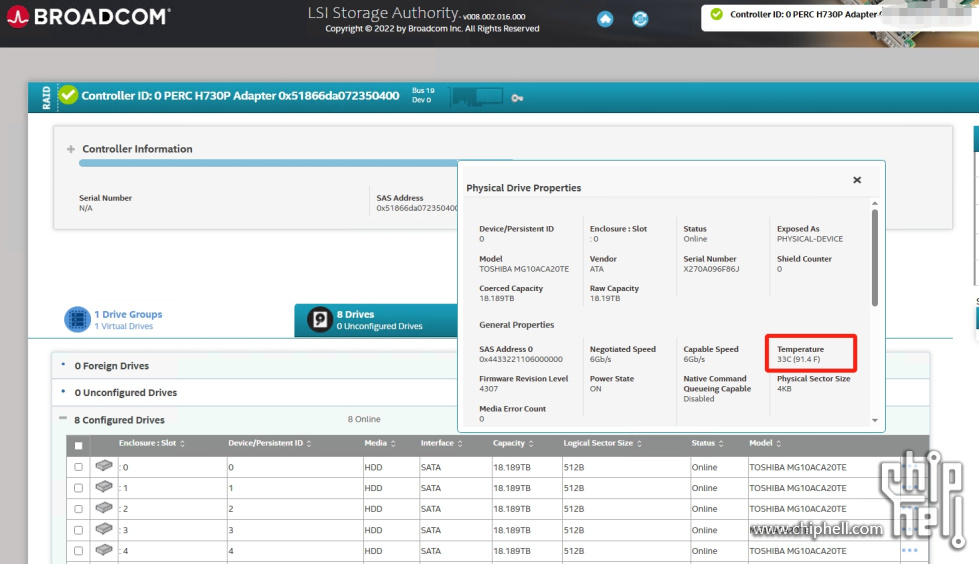Open more options ellipsis for slot 4 drive
The height and width of the screenshot is (564, 979).
tap(910, 550)
